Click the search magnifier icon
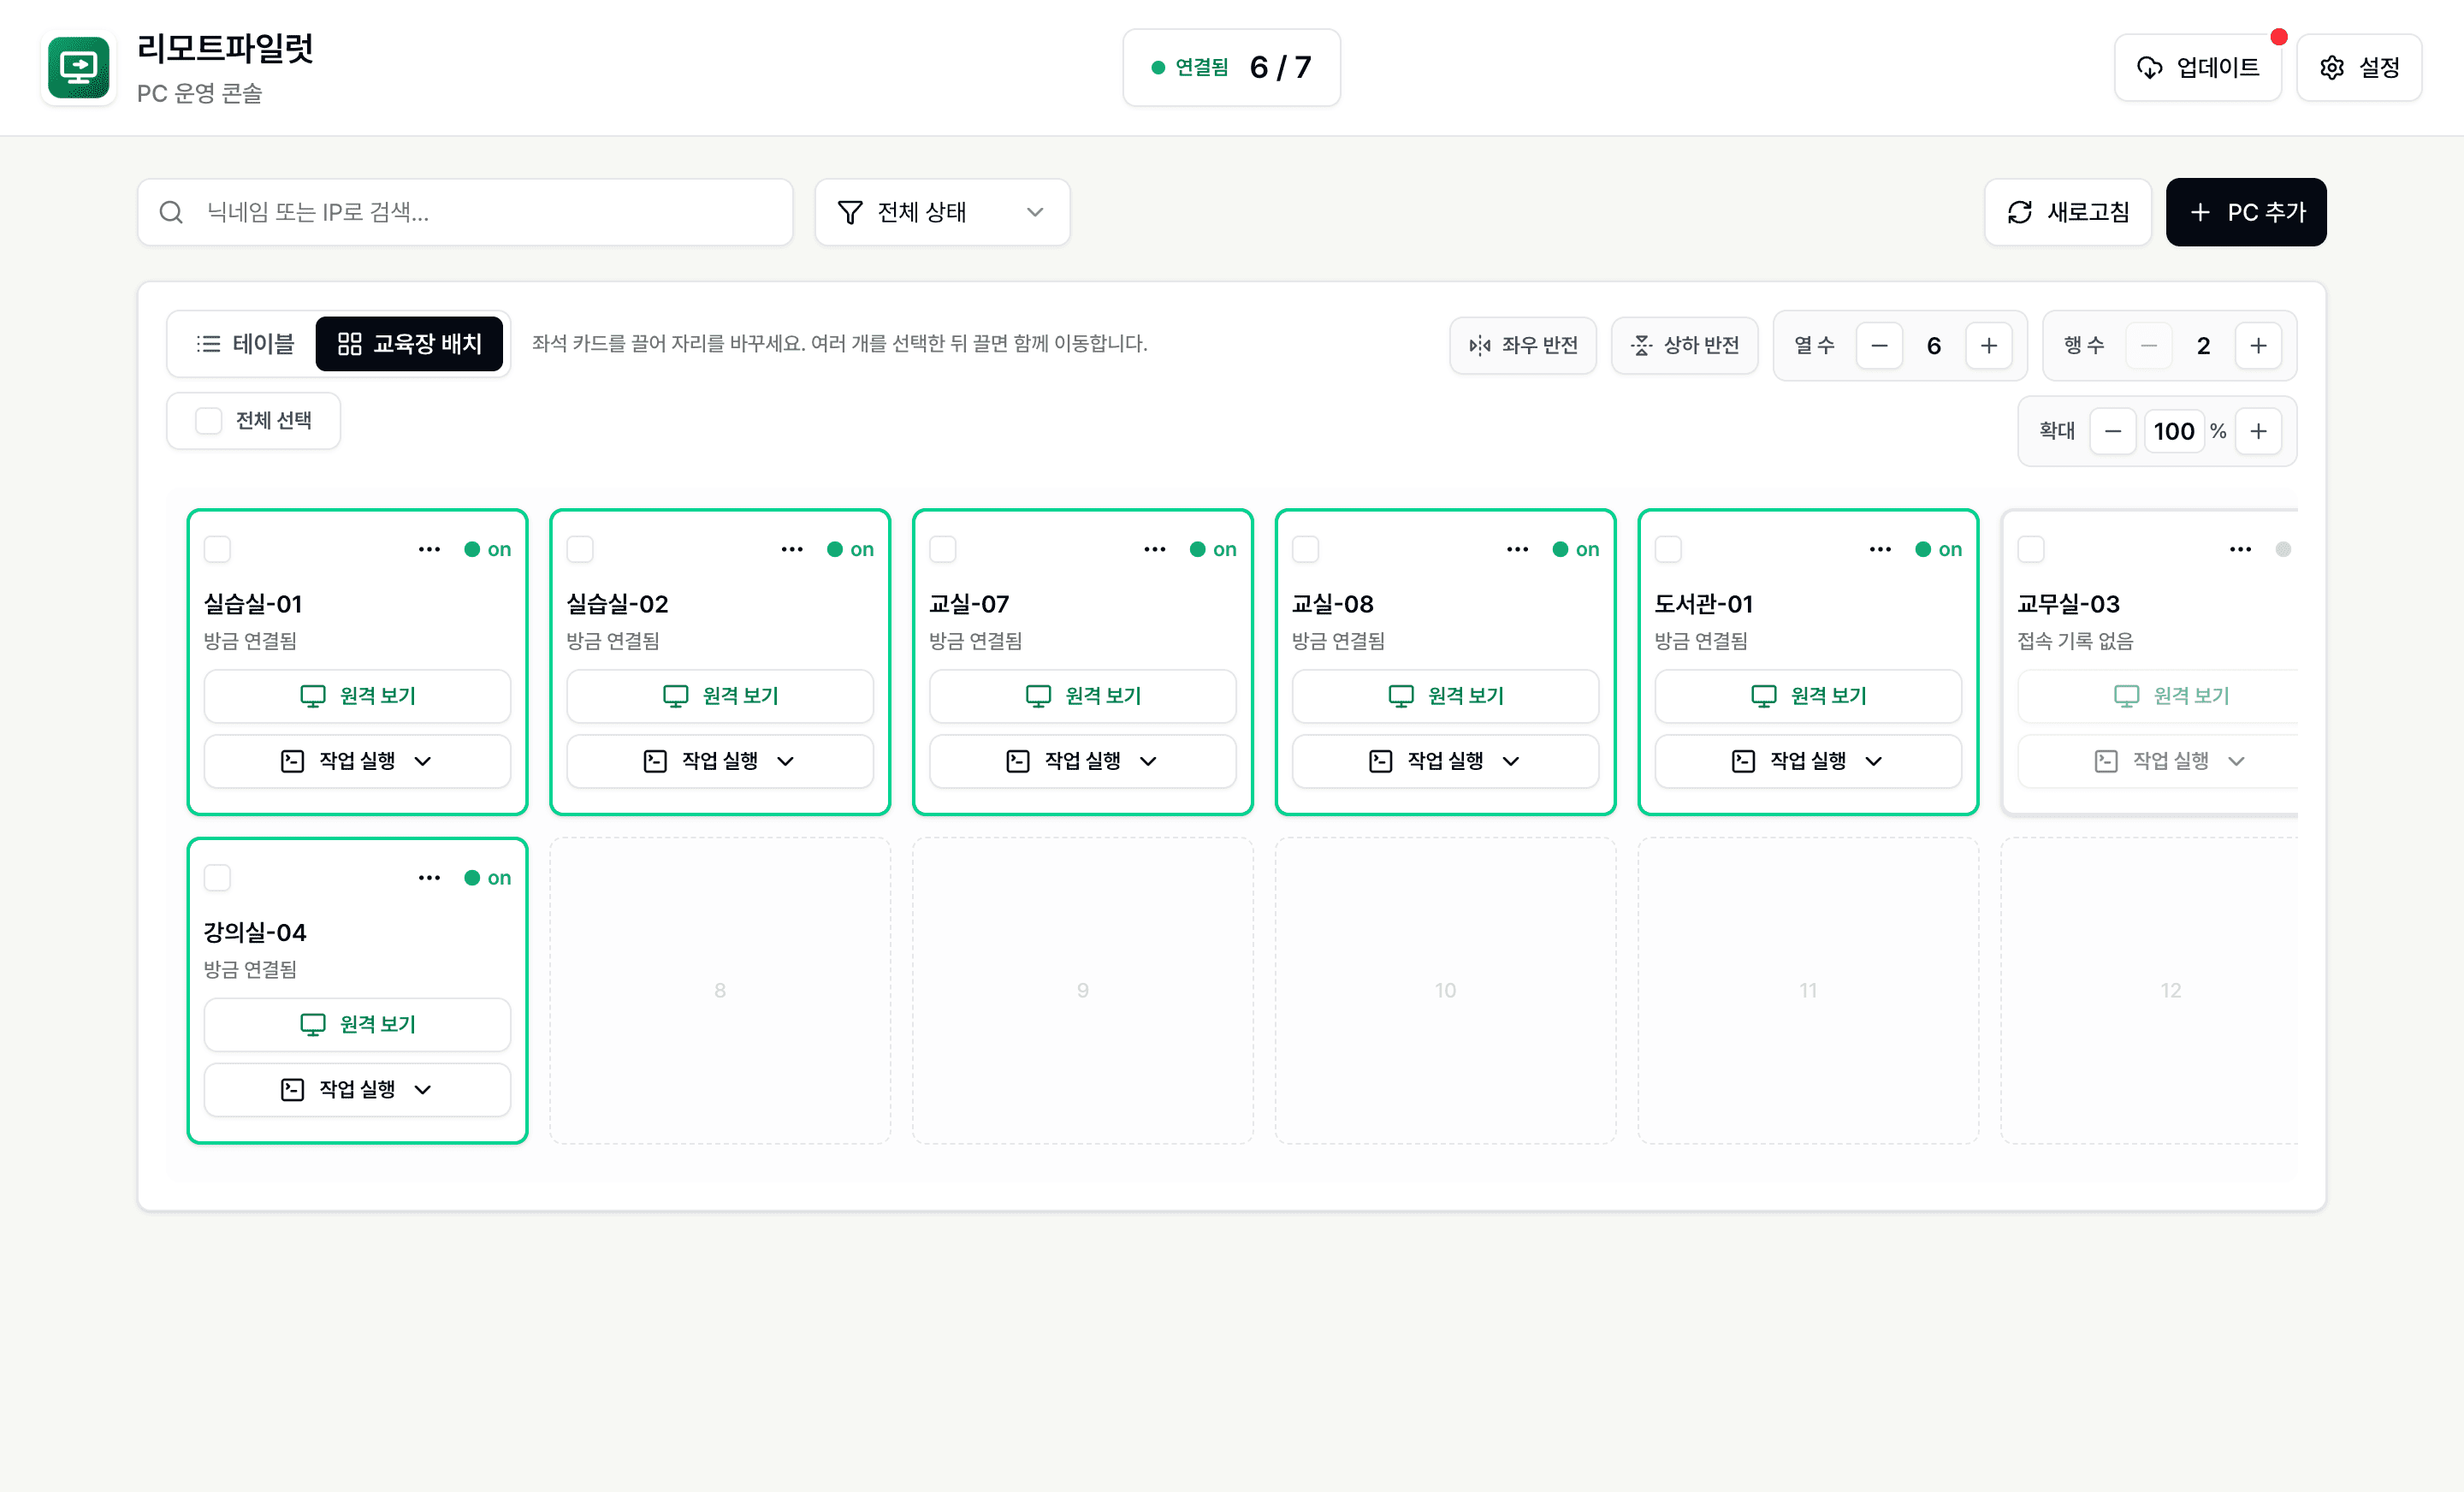Viewport: 2464px width, 1492px height. [171, 212]
